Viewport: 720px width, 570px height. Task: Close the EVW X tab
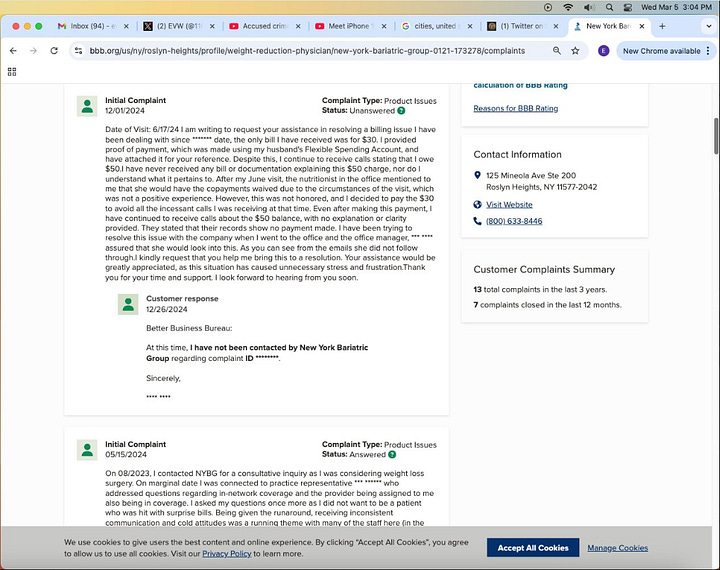pyautogui.click(x=212, y=26)
